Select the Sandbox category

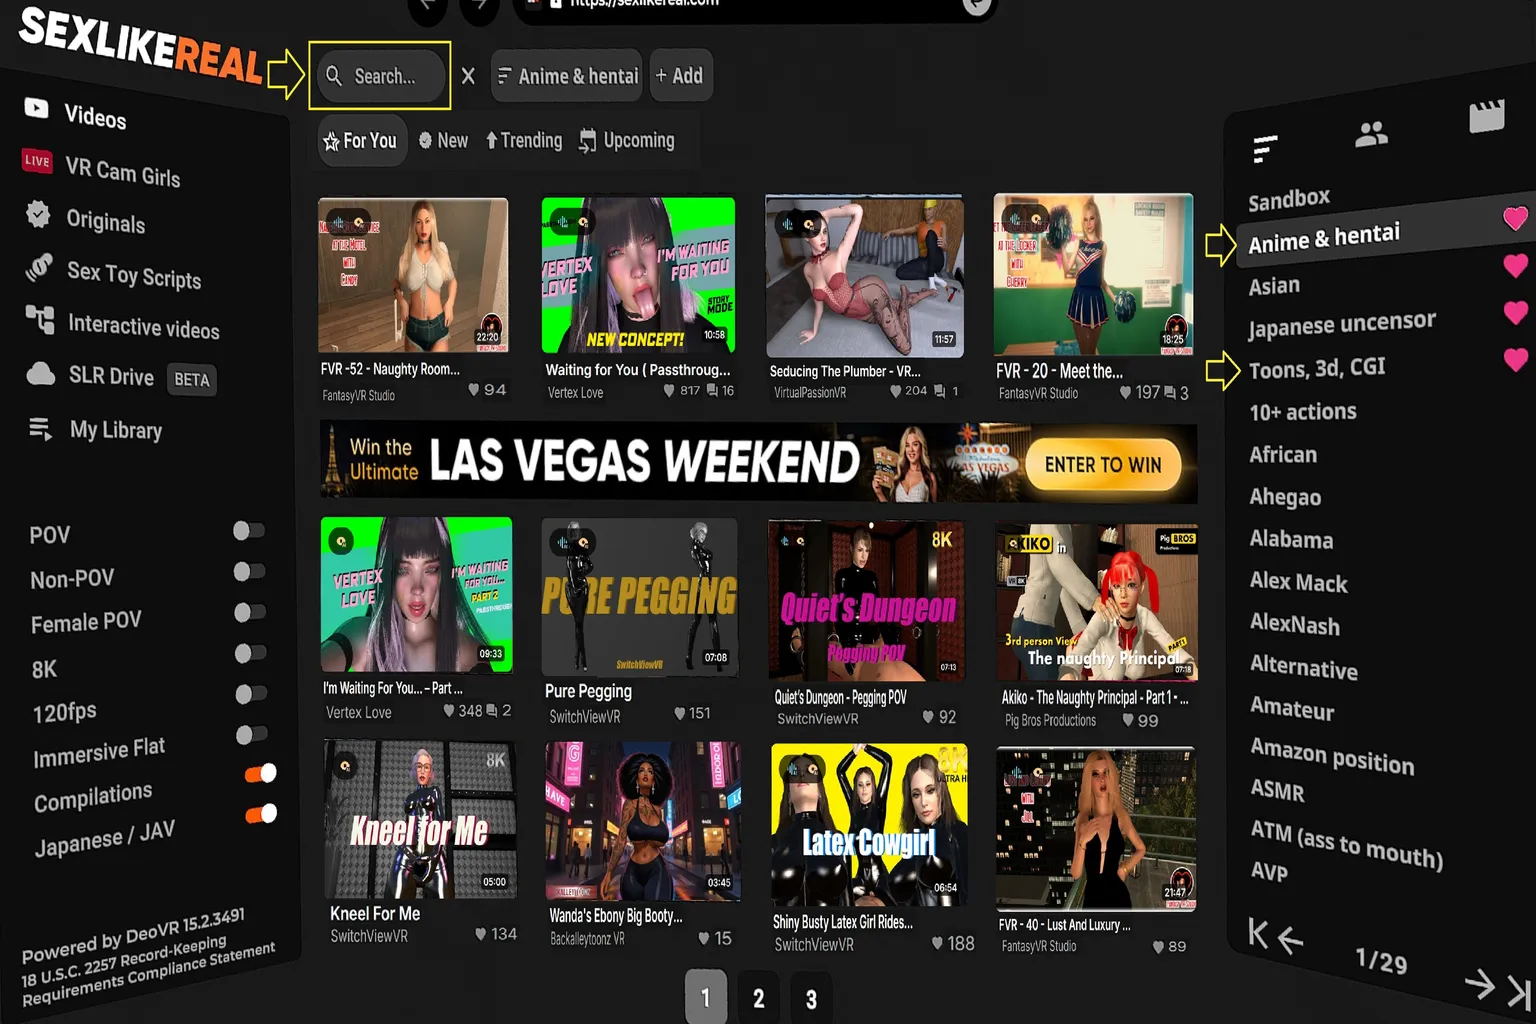coord(1288,200)
